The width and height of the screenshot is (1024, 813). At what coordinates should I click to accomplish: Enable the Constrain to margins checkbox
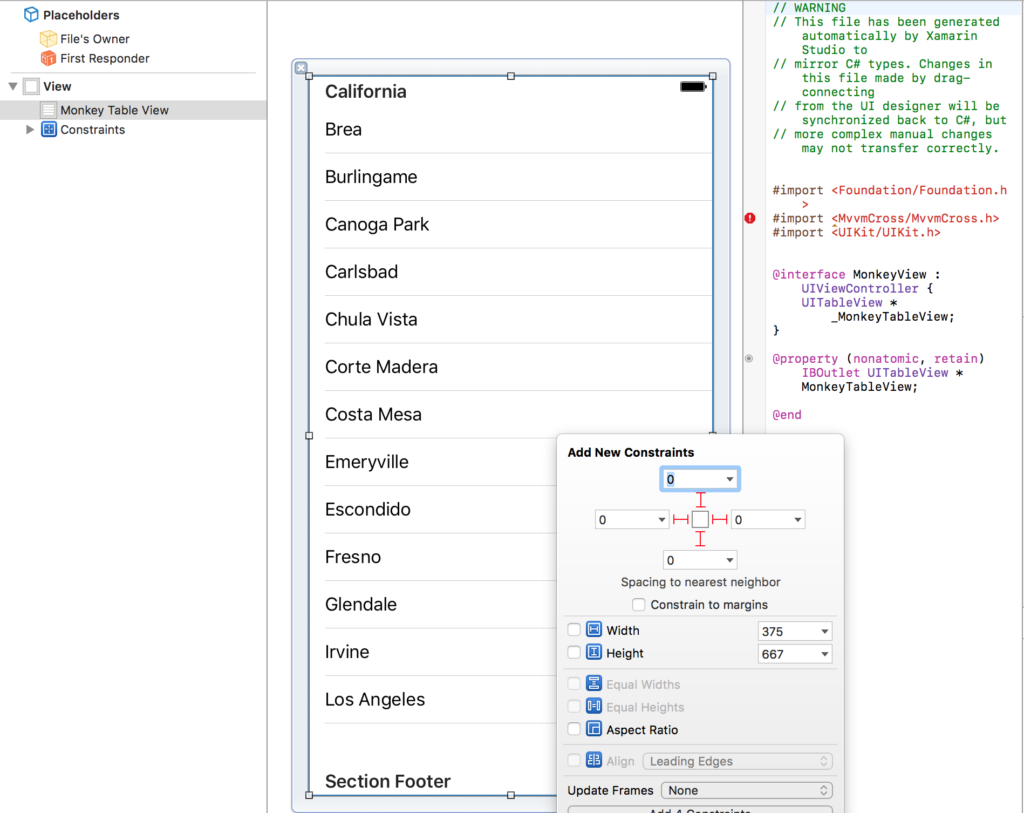638,604
